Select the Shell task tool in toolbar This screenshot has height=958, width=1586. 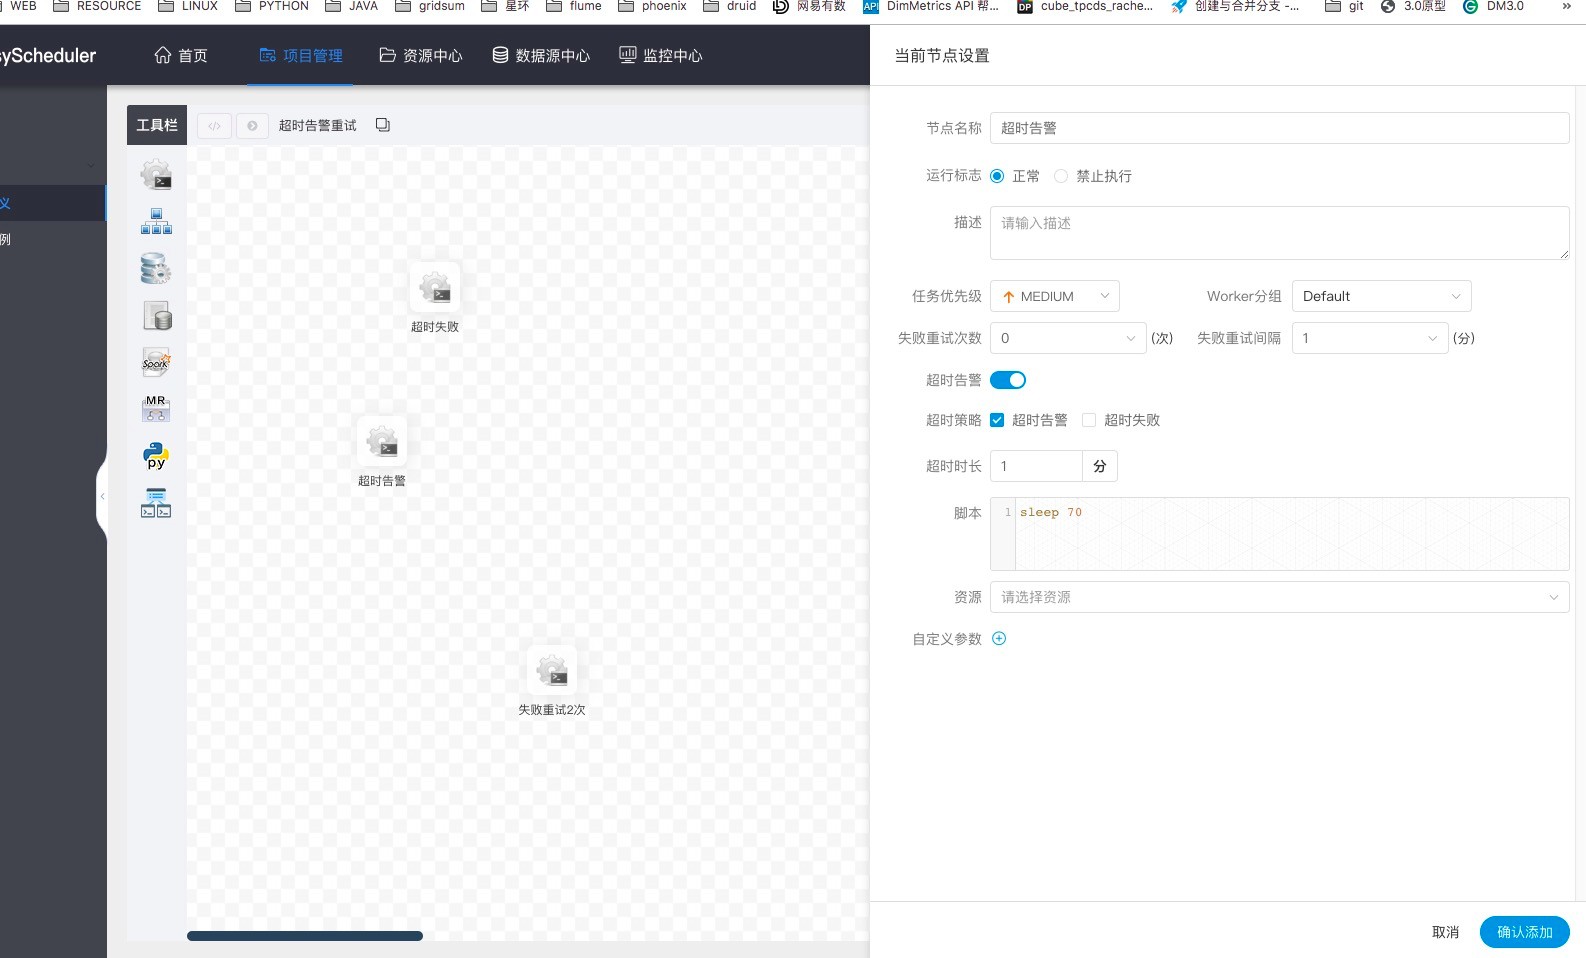(x=156, y=174)
